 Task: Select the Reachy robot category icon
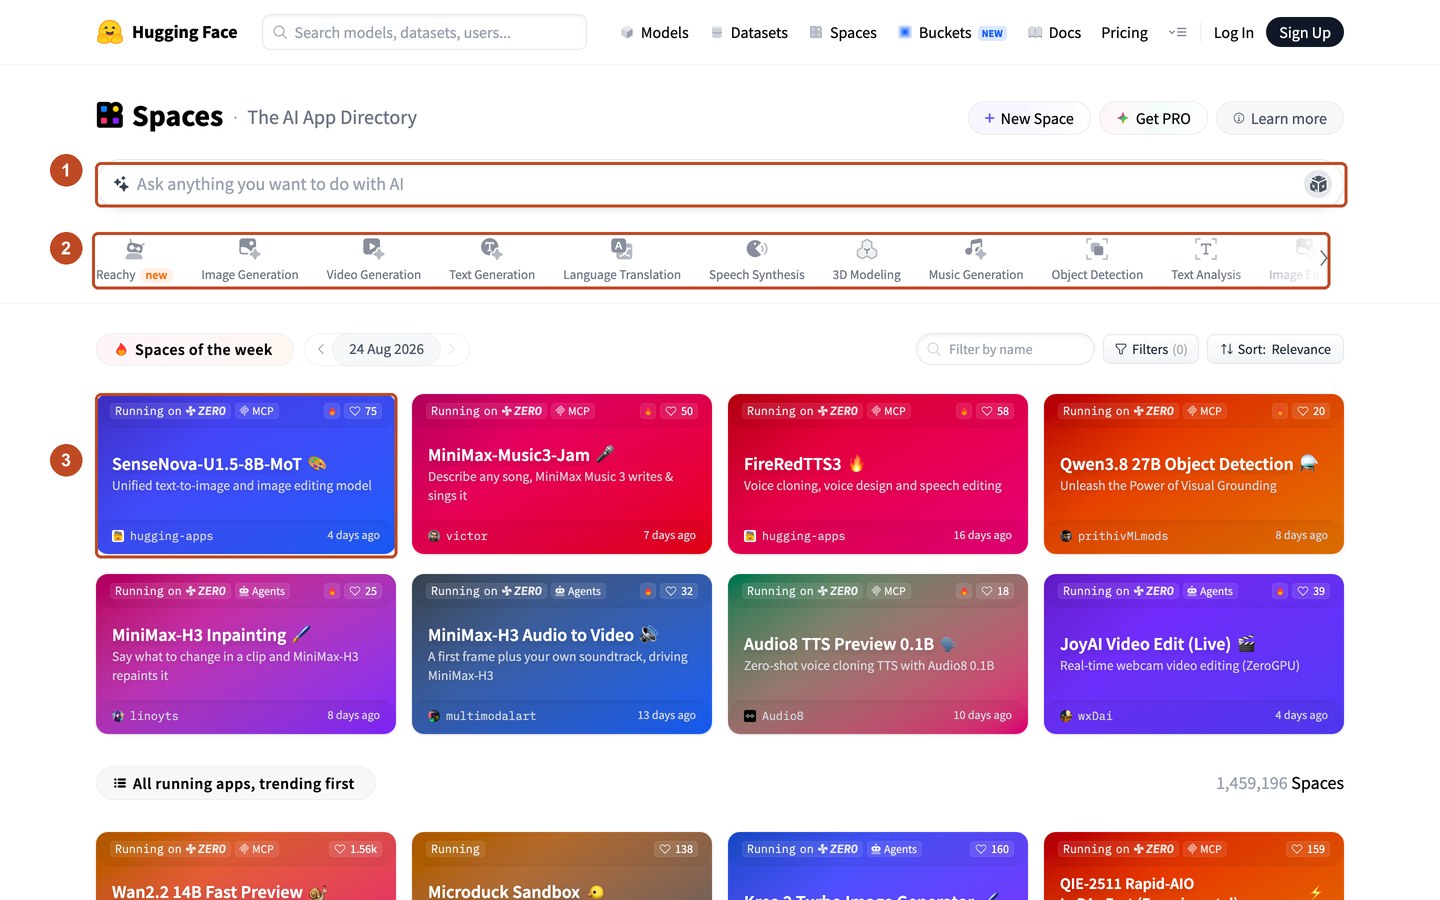(x=135, y=248)
